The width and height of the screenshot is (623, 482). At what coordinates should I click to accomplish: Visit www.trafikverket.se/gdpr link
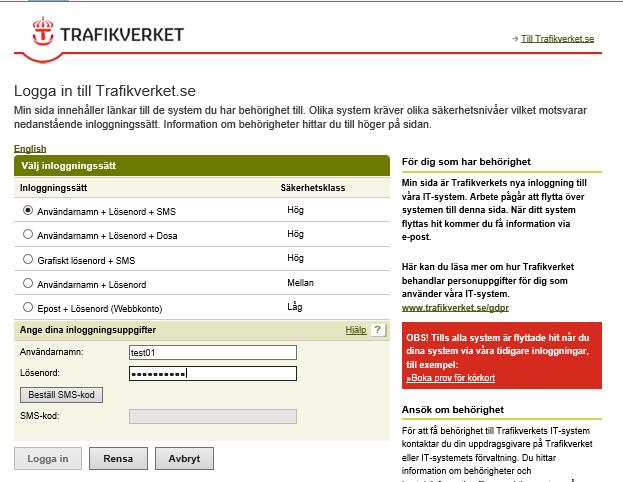click(x=455, y=308)
